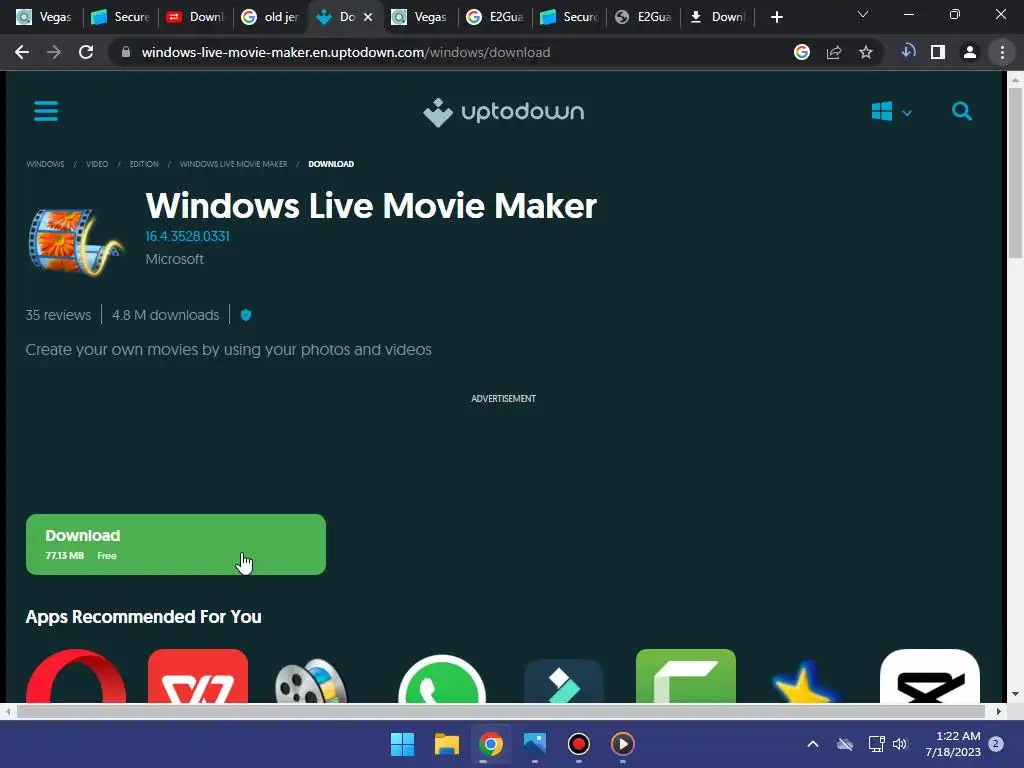Click Chrome in the taskbar
The image size is (1024, 768).
click(490, 744)
